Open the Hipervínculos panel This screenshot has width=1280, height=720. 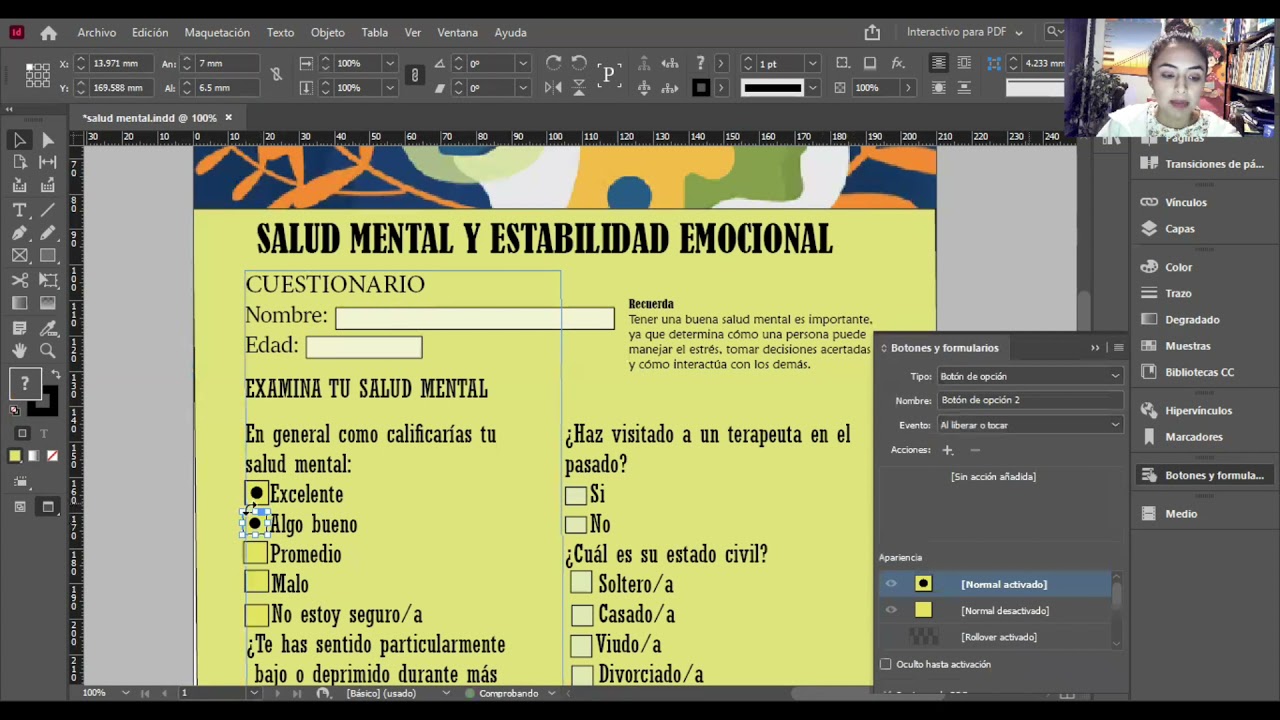1198,410
